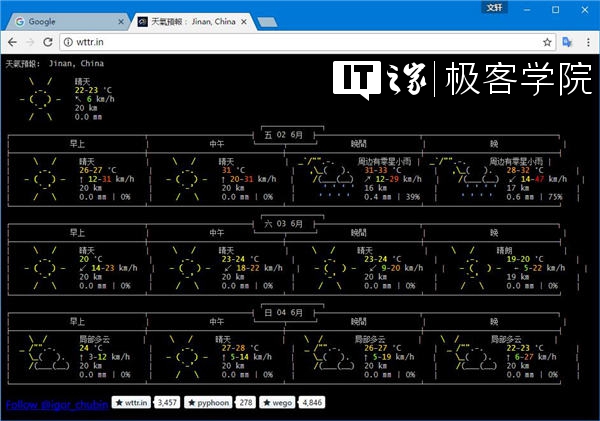View site information for wttr.in
This screenshot has width=600, height=421.
(x=68, y=42)
